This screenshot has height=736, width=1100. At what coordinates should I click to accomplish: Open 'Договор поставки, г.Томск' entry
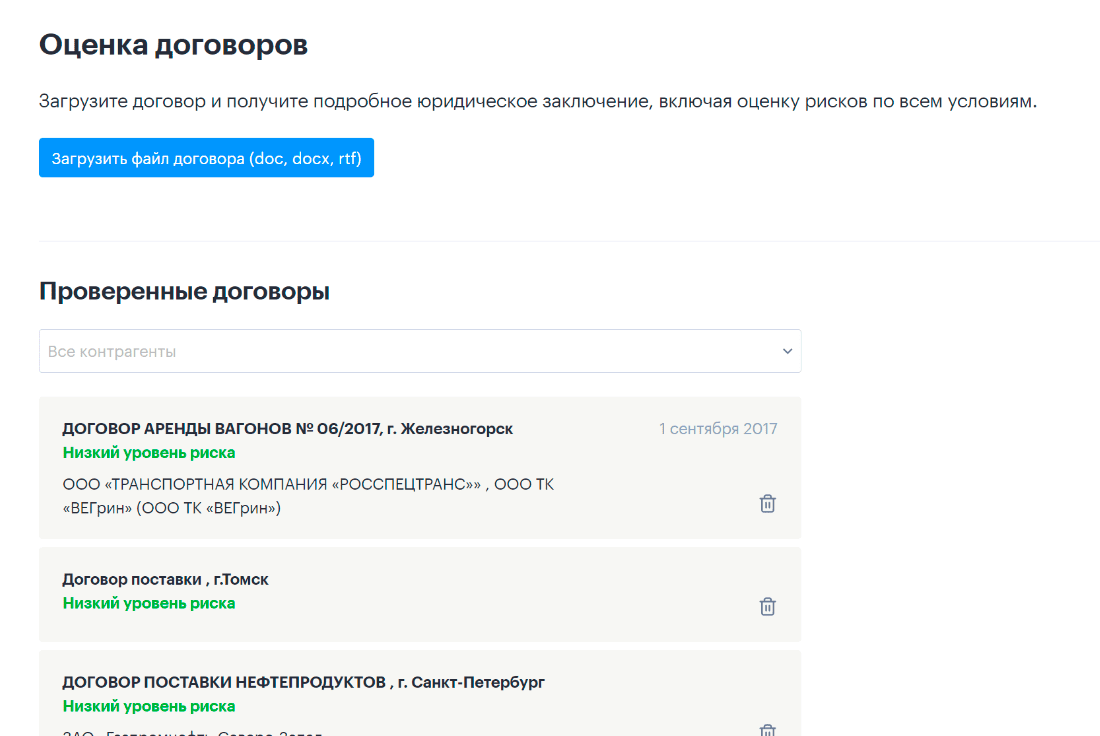click(165, 579)
